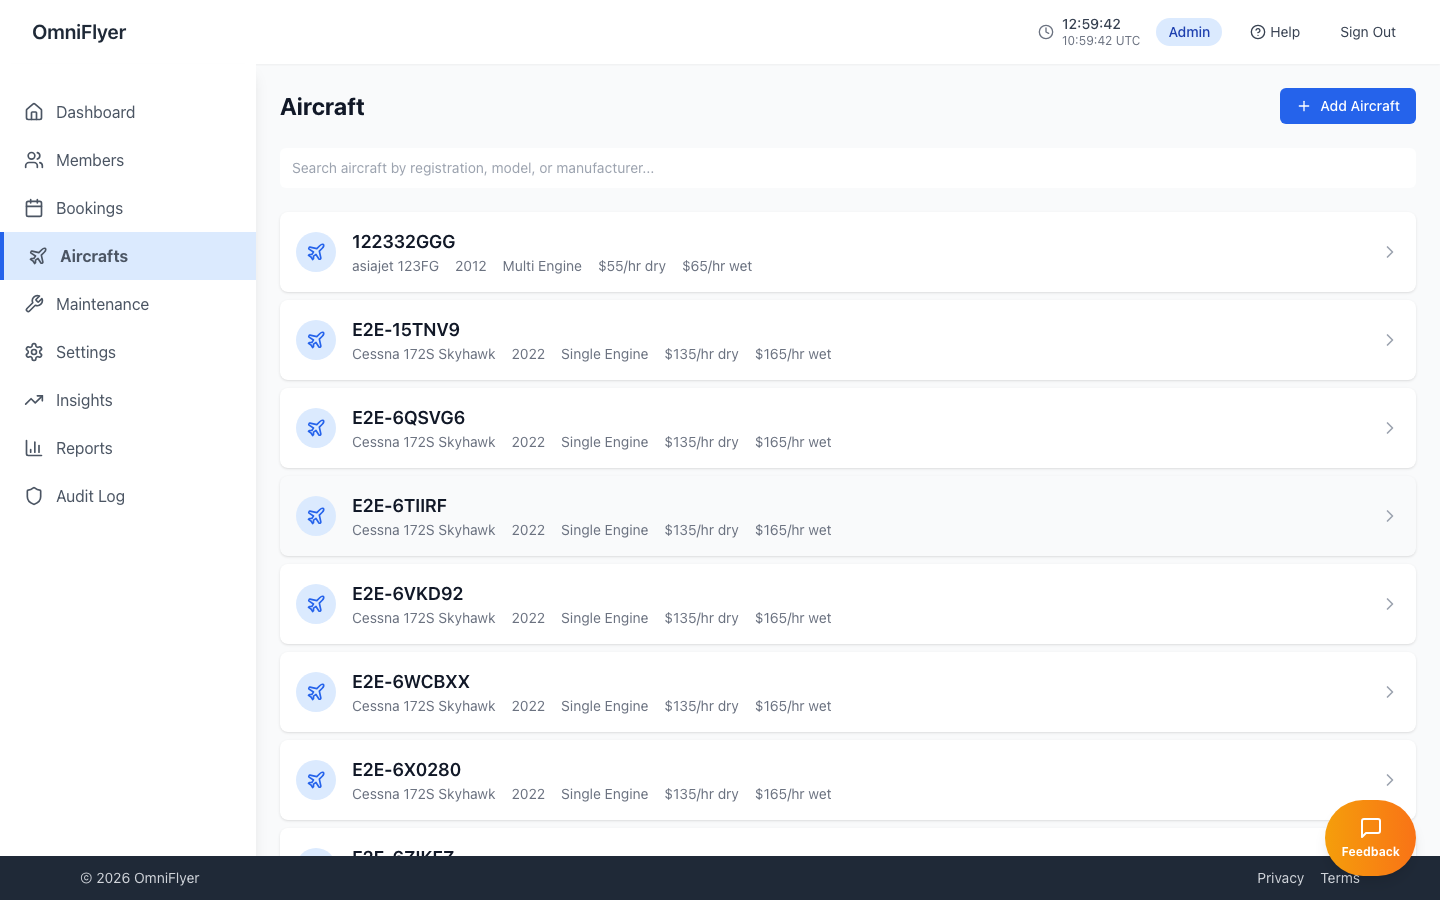The height and width of the screenshot is (900, 1440).
Task: Open the E2E-15TNV9 aircraft title
Action: pos(406,330)
